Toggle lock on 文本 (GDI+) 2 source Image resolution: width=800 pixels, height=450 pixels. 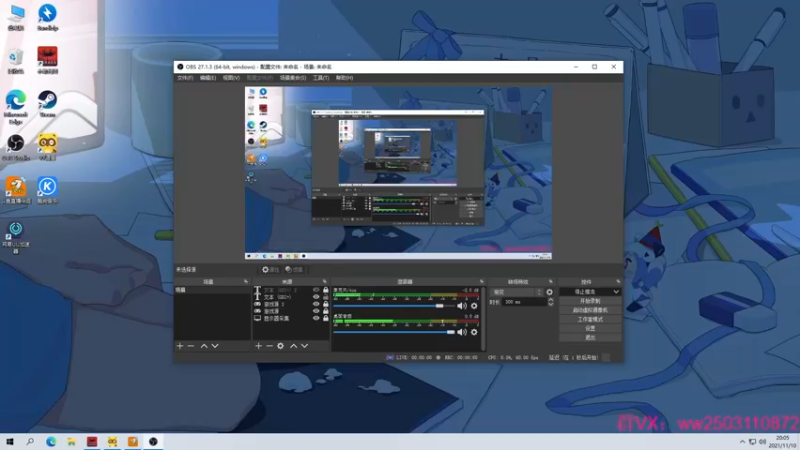326,290
